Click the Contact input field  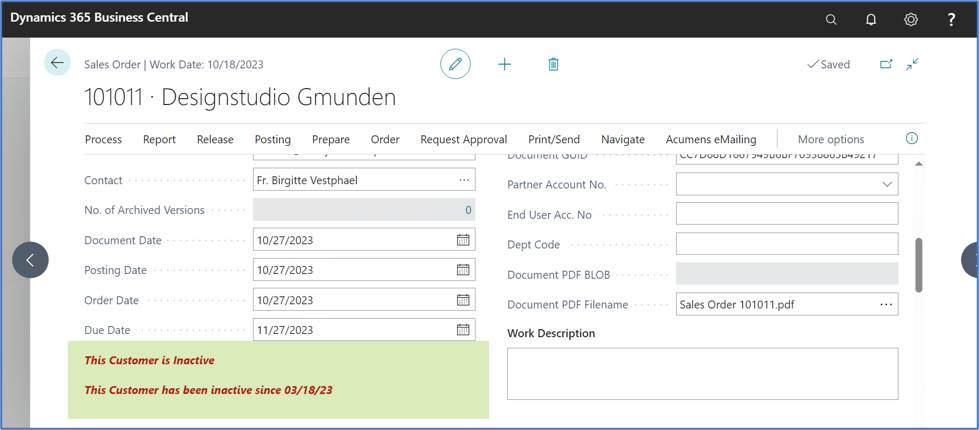[x=364, y=180]
